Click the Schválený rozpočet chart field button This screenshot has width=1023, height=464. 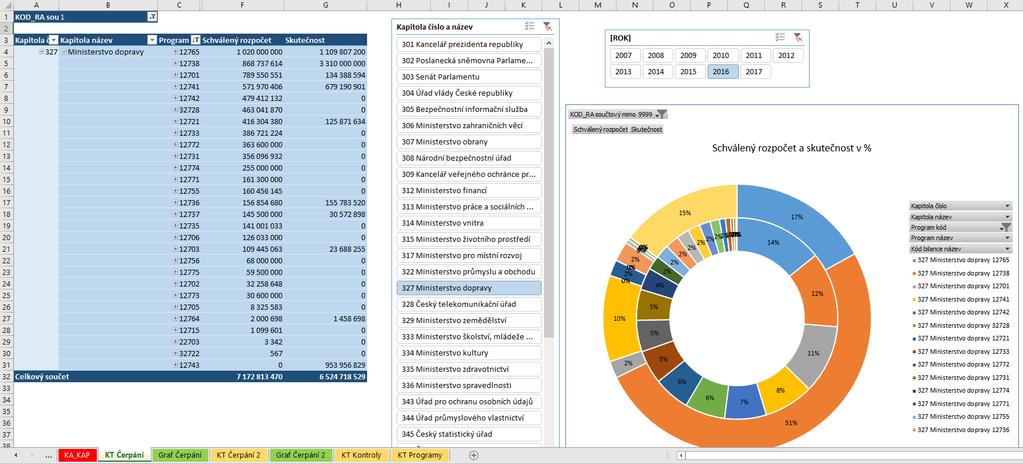coord(600,129)
